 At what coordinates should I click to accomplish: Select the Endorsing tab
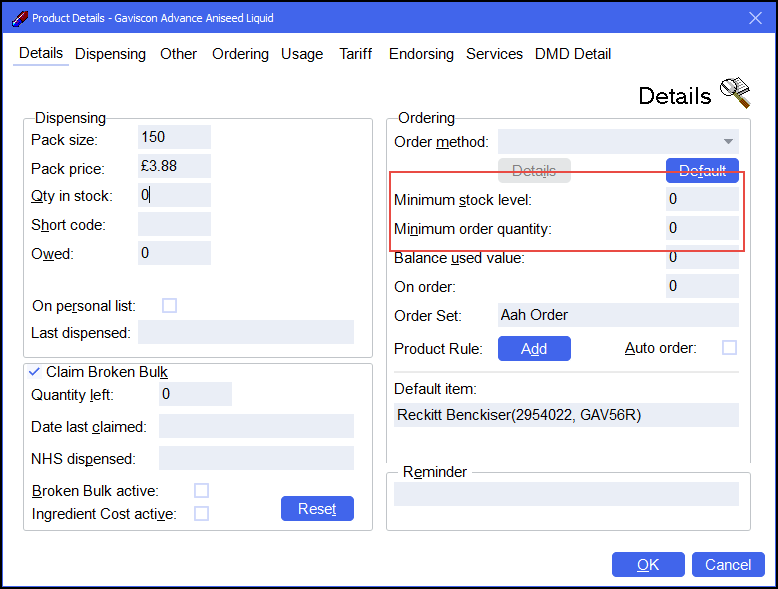(421, 54)
